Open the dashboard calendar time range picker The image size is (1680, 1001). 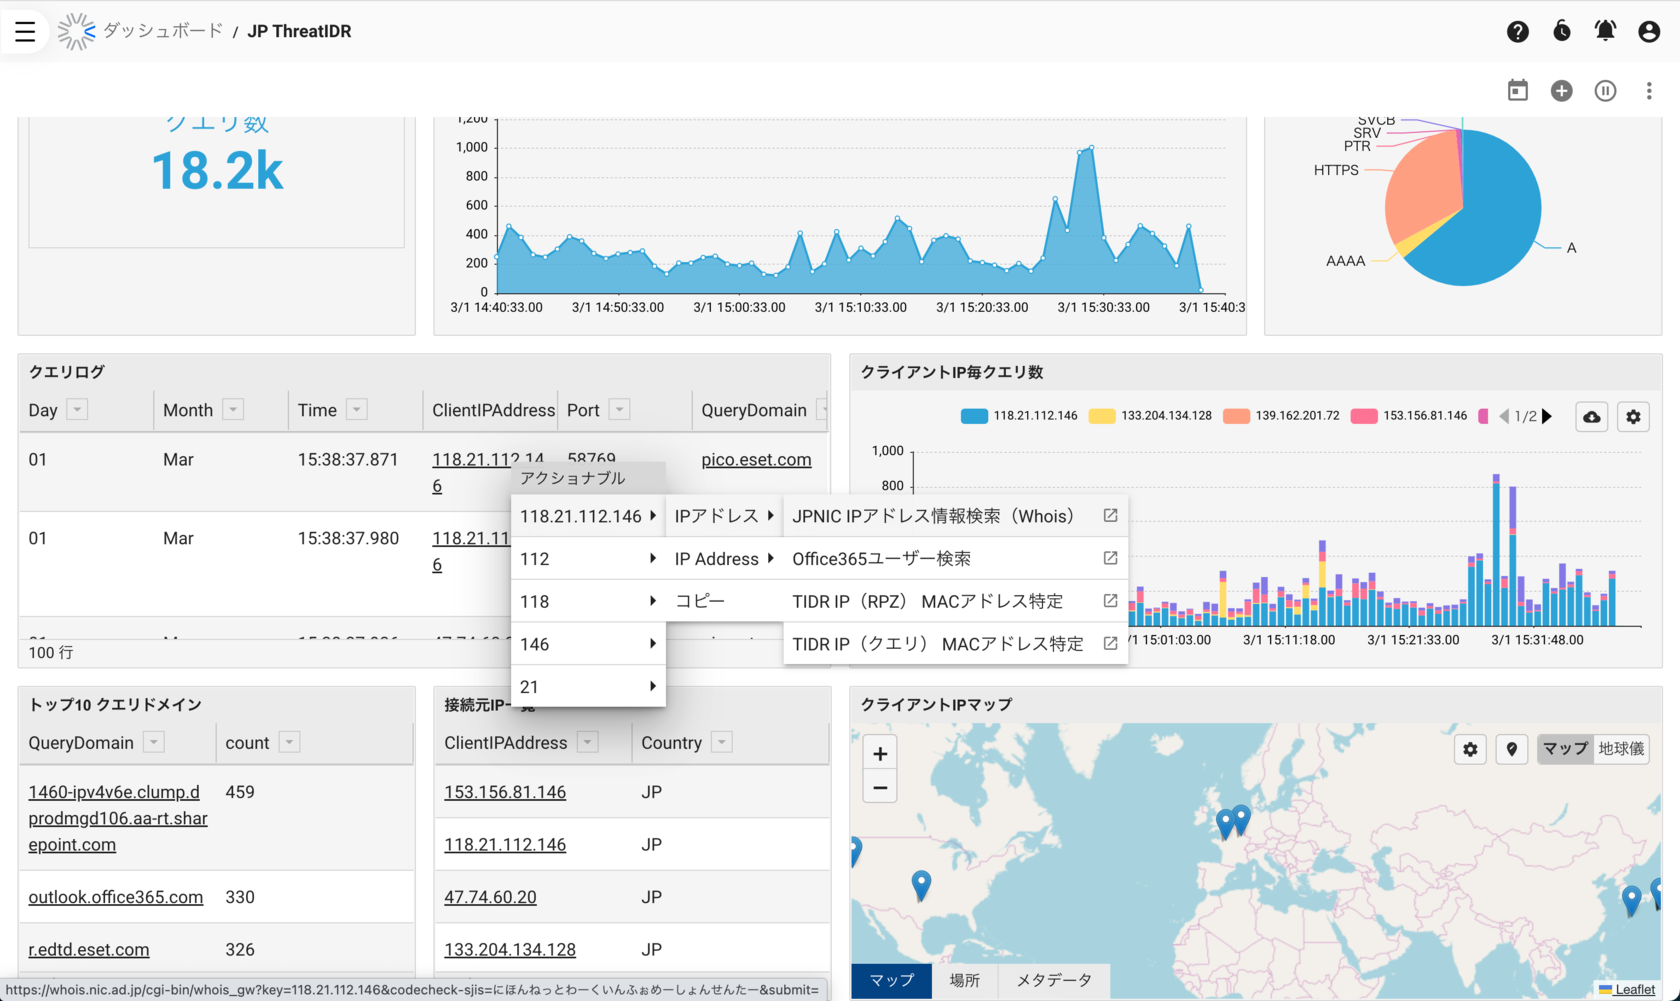point(1517,90)
